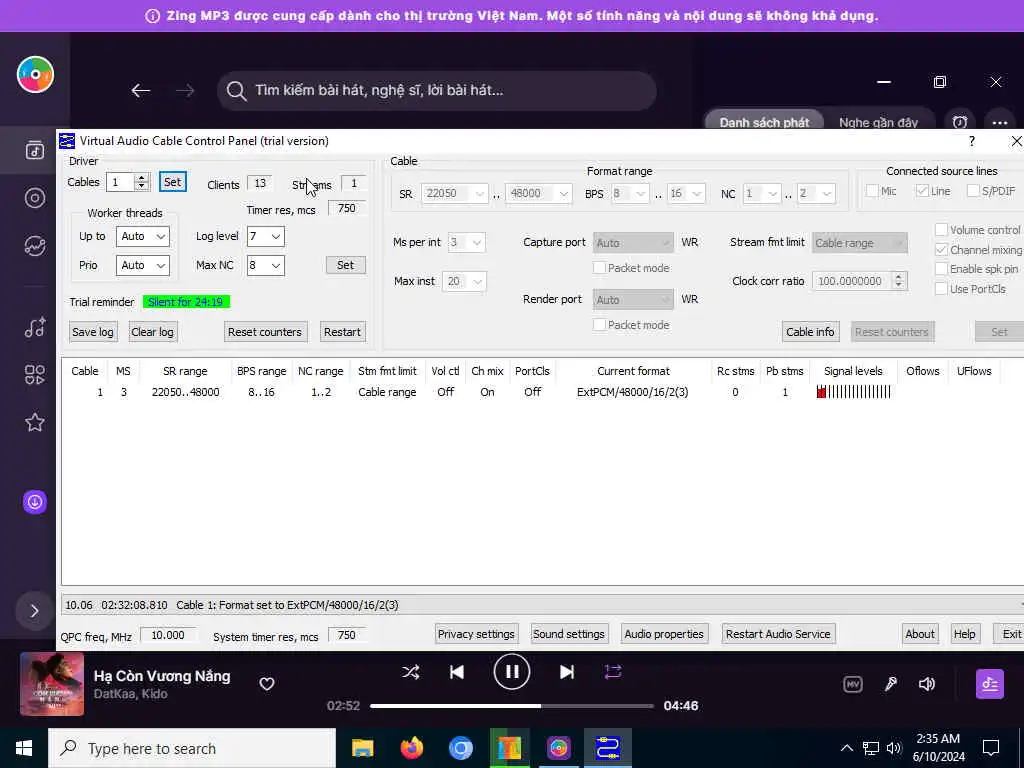Open the Prio worker threads dropdown
This screenshot has width=1024, height=768.
pos(142,265)
